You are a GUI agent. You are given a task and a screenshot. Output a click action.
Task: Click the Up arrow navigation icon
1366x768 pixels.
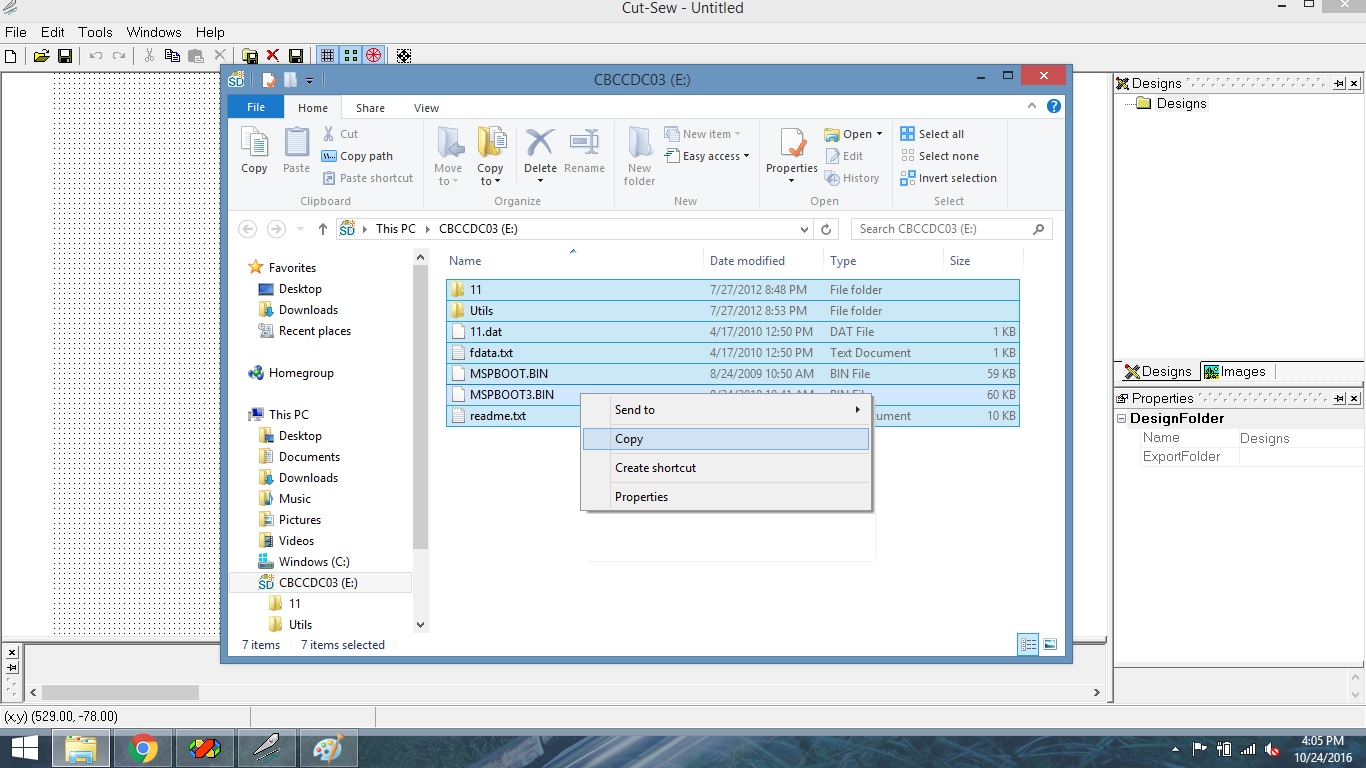322,229
